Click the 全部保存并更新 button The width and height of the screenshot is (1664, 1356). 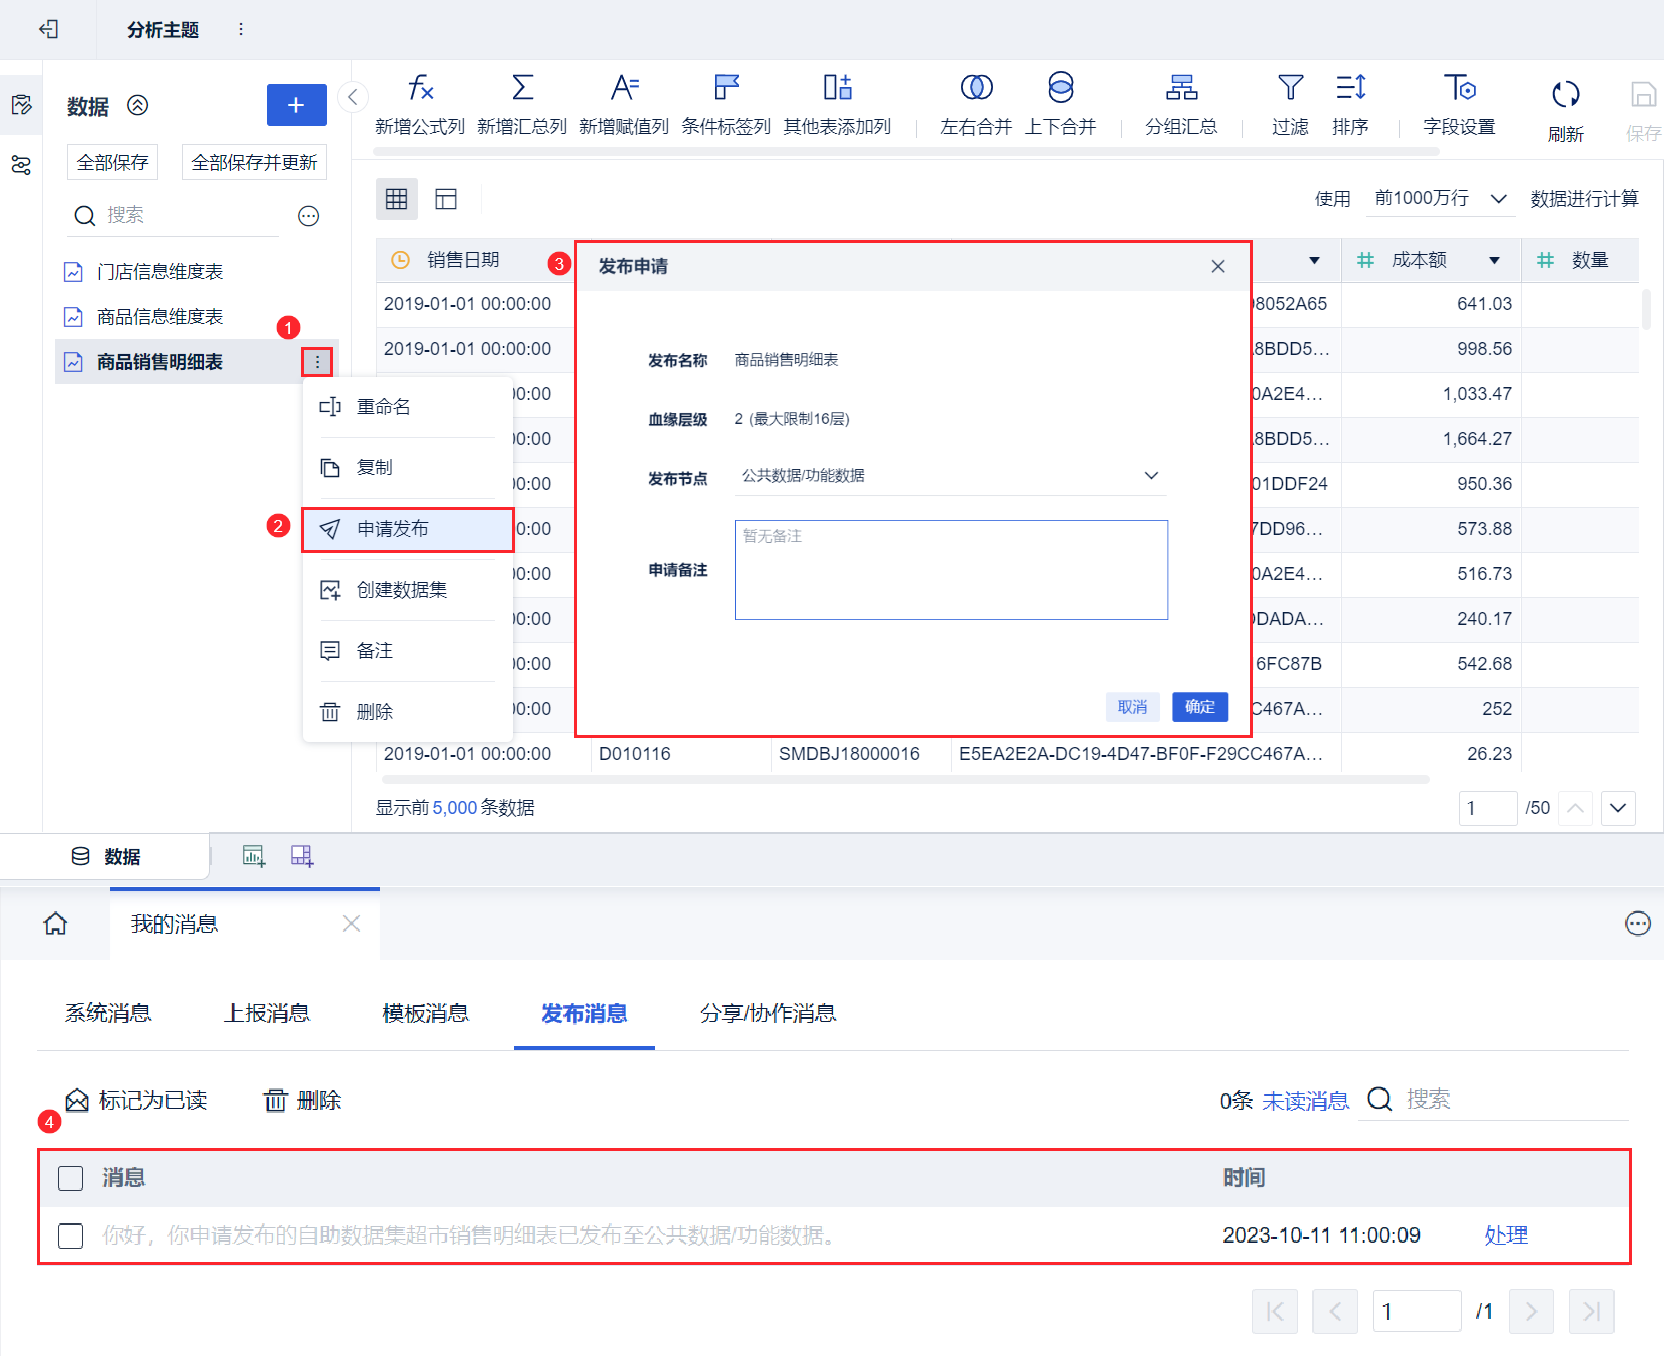(x=254, y=162)
